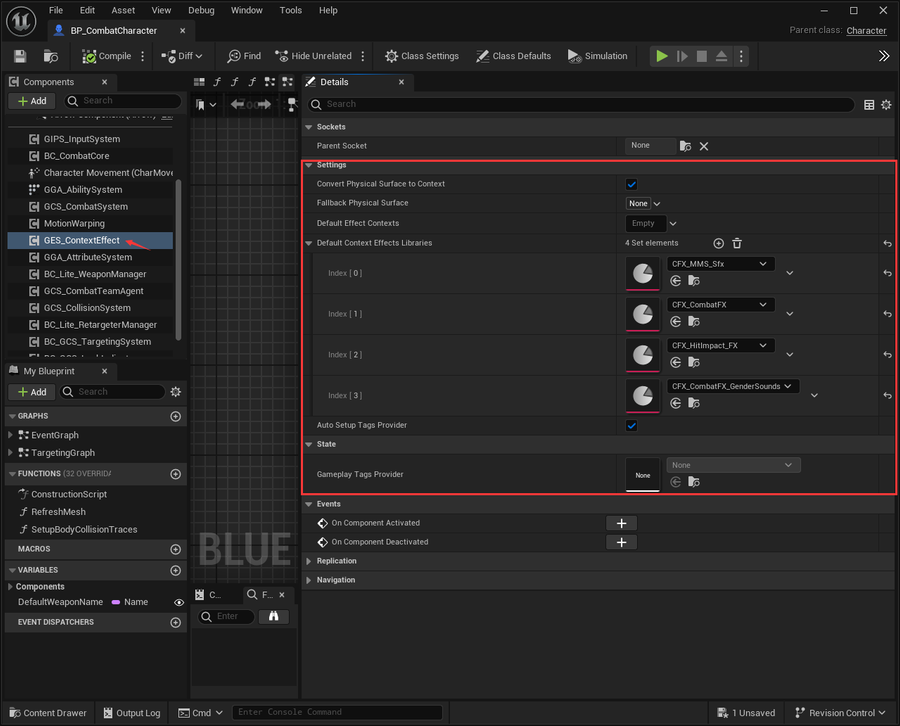This screenshot has height=726, width=900.
Task: Add a new variable in VARIABLES section
Action: pos(176,570)
